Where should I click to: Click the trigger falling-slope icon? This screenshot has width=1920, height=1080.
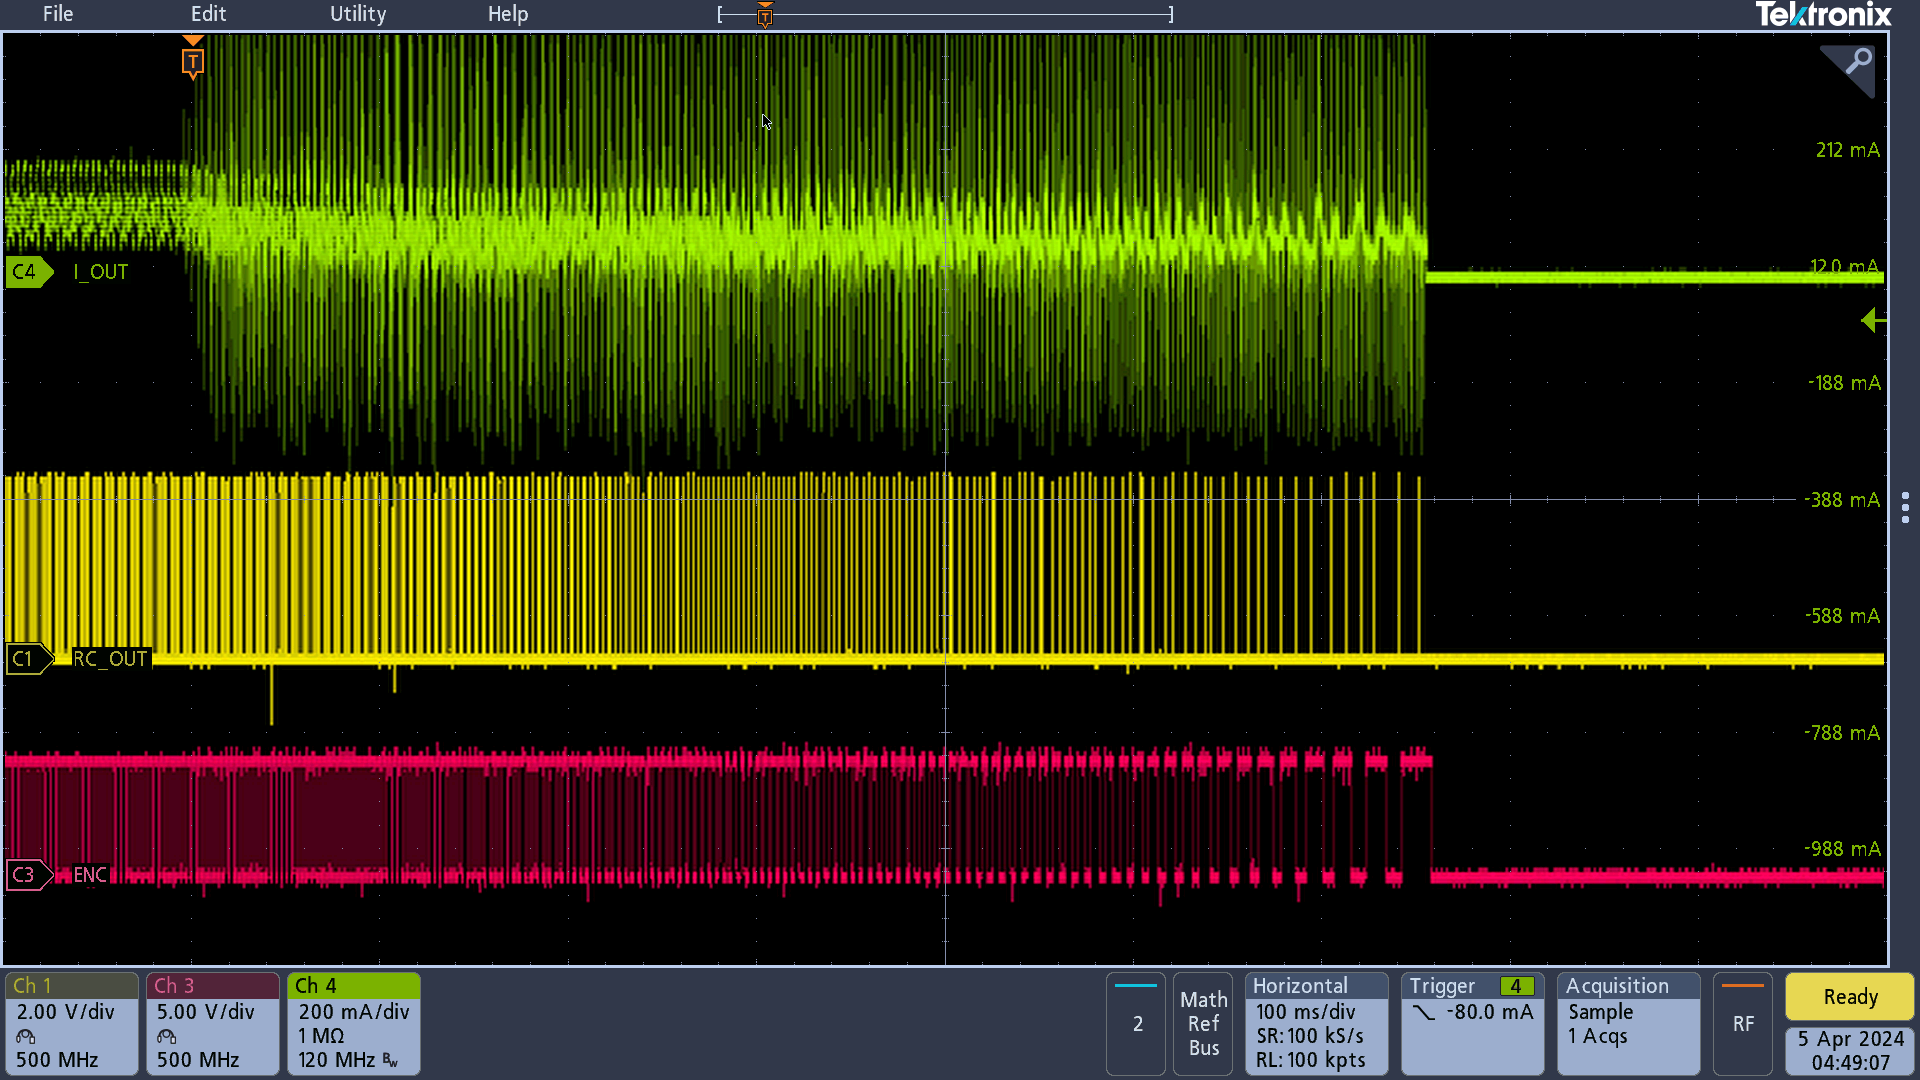[1424, 1012]
